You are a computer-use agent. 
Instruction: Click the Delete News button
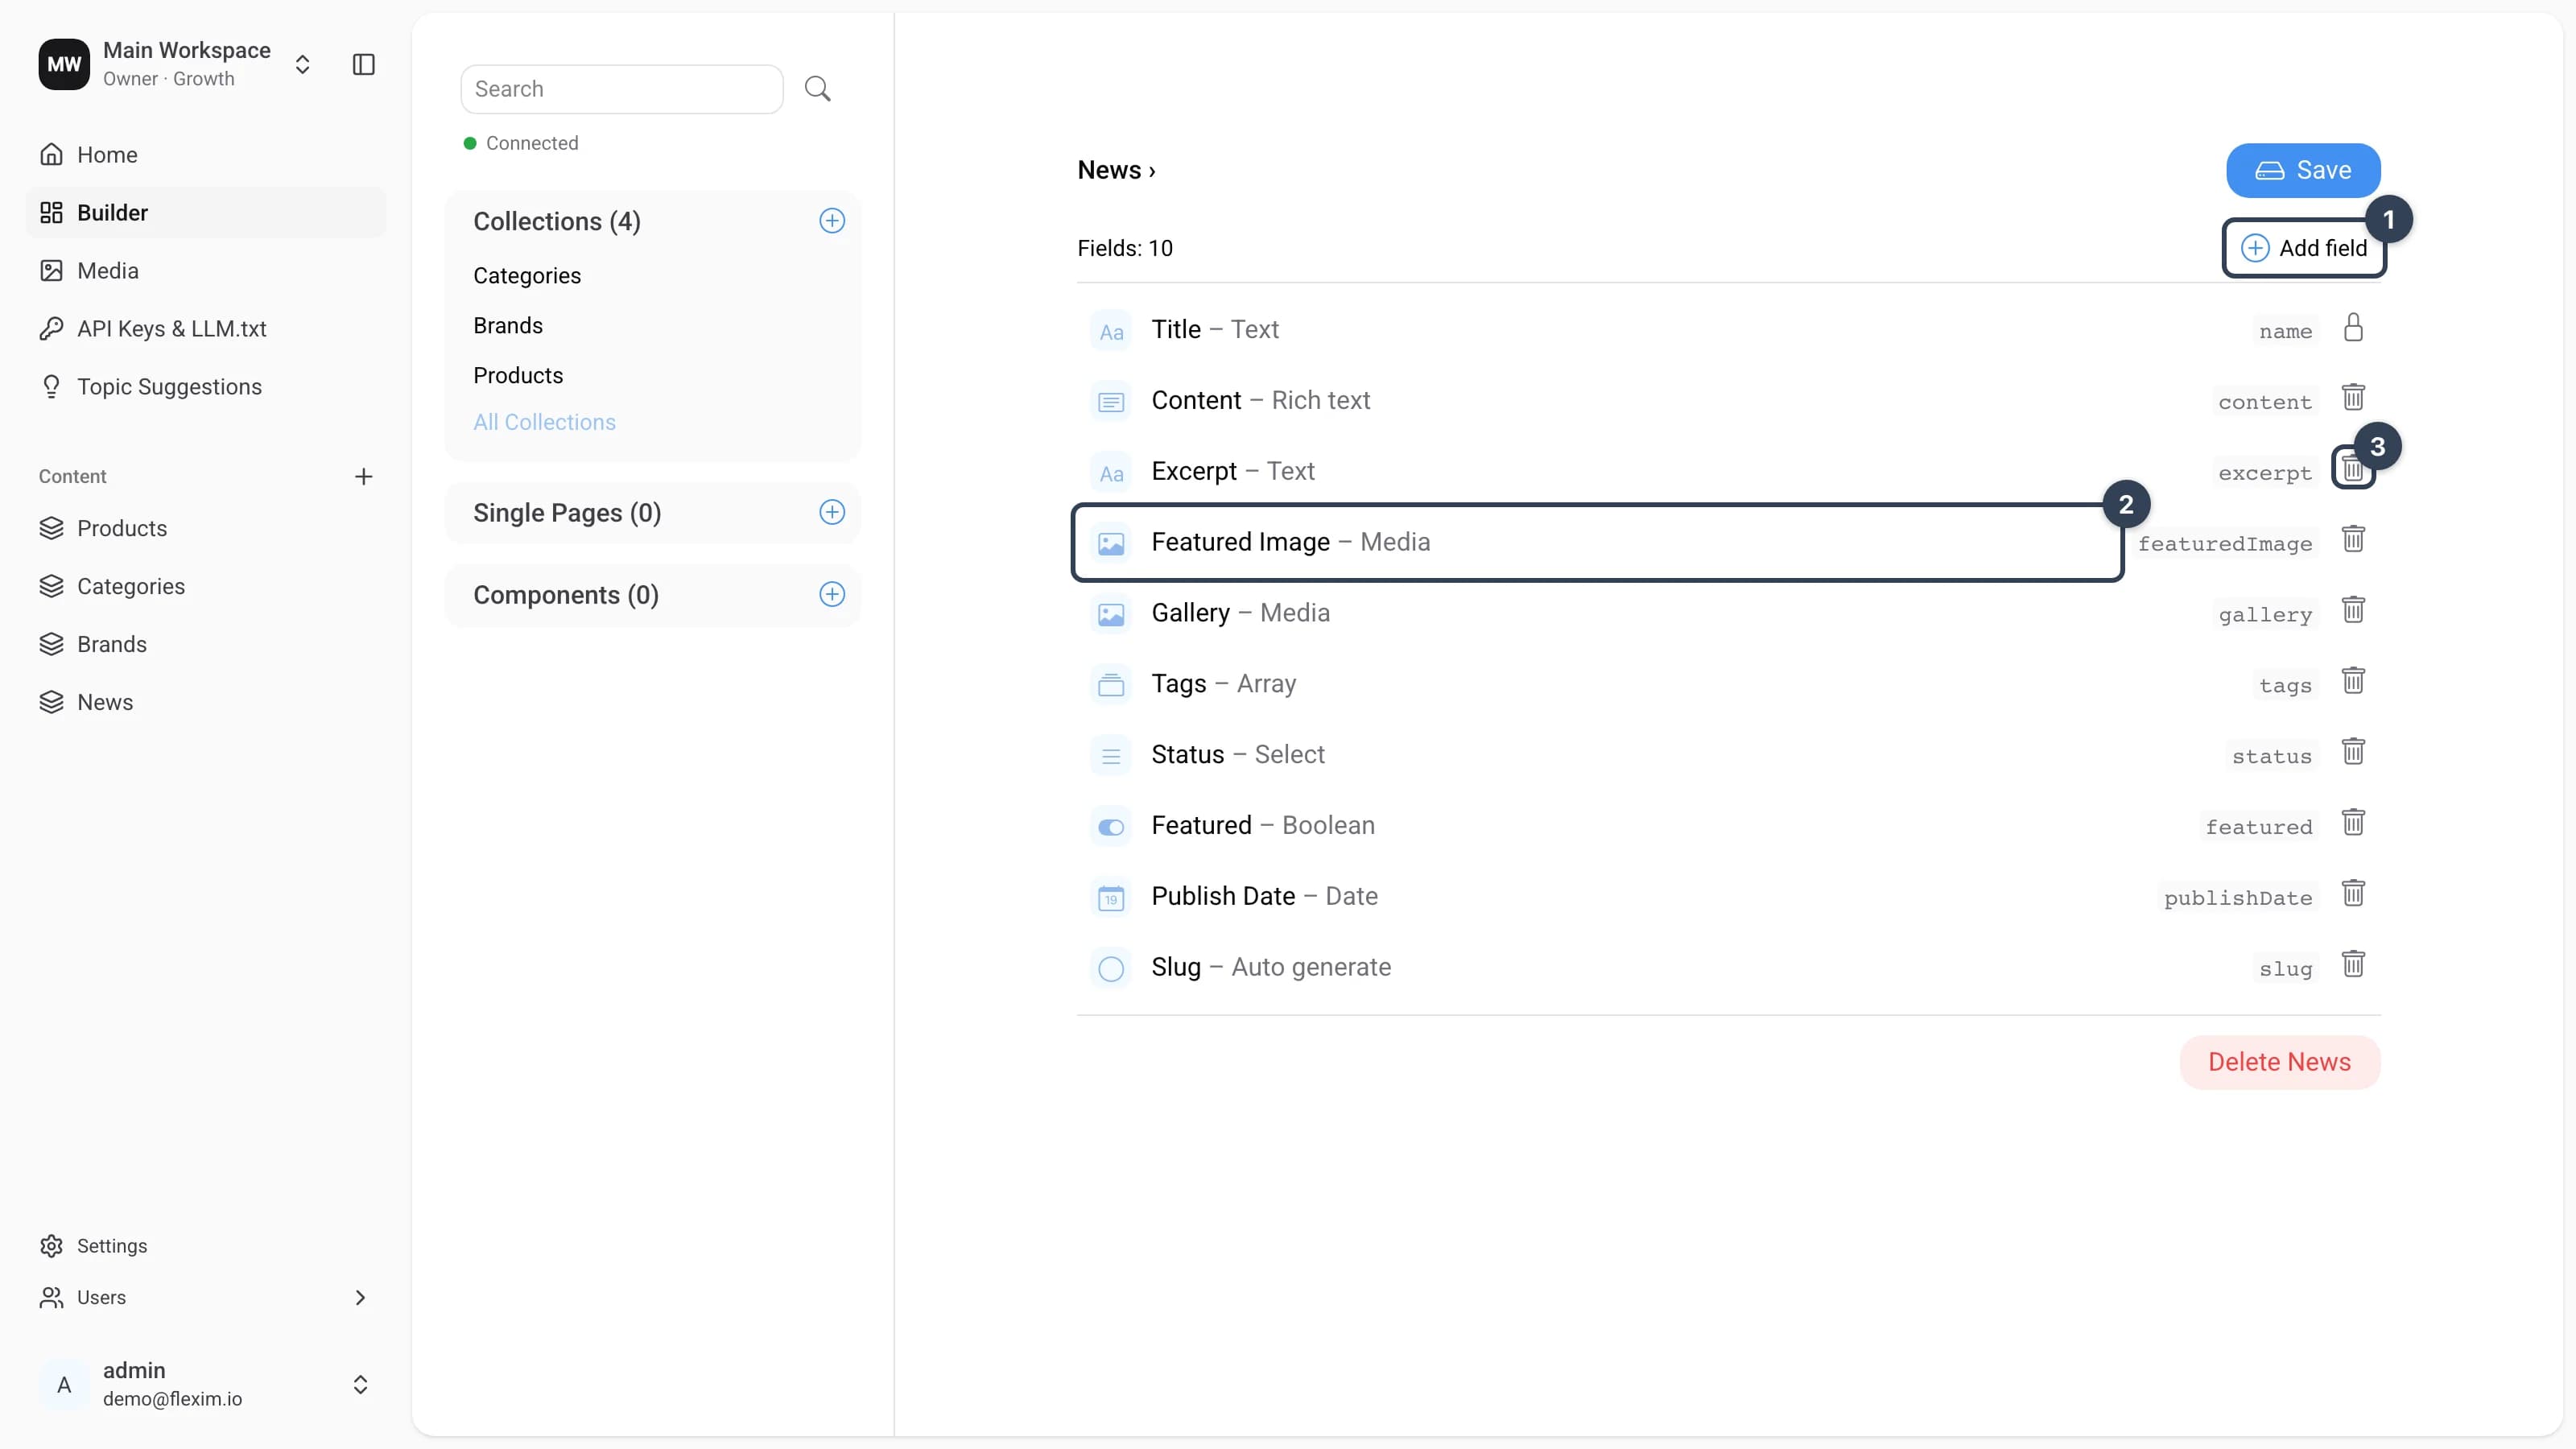click(x=2280, y=1062)
